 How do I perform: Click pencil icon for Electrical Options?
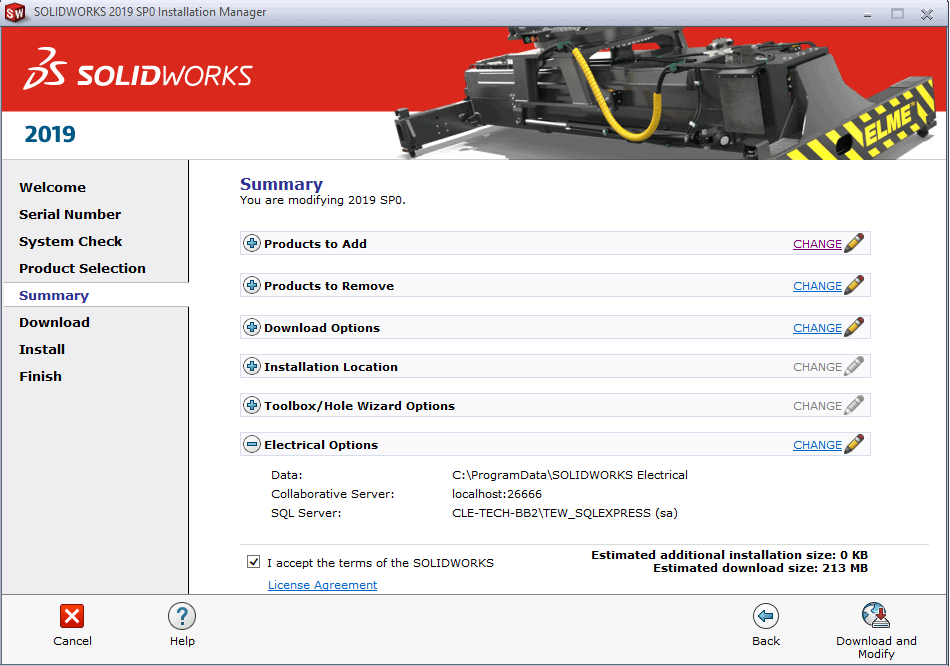tap(854, 444)
